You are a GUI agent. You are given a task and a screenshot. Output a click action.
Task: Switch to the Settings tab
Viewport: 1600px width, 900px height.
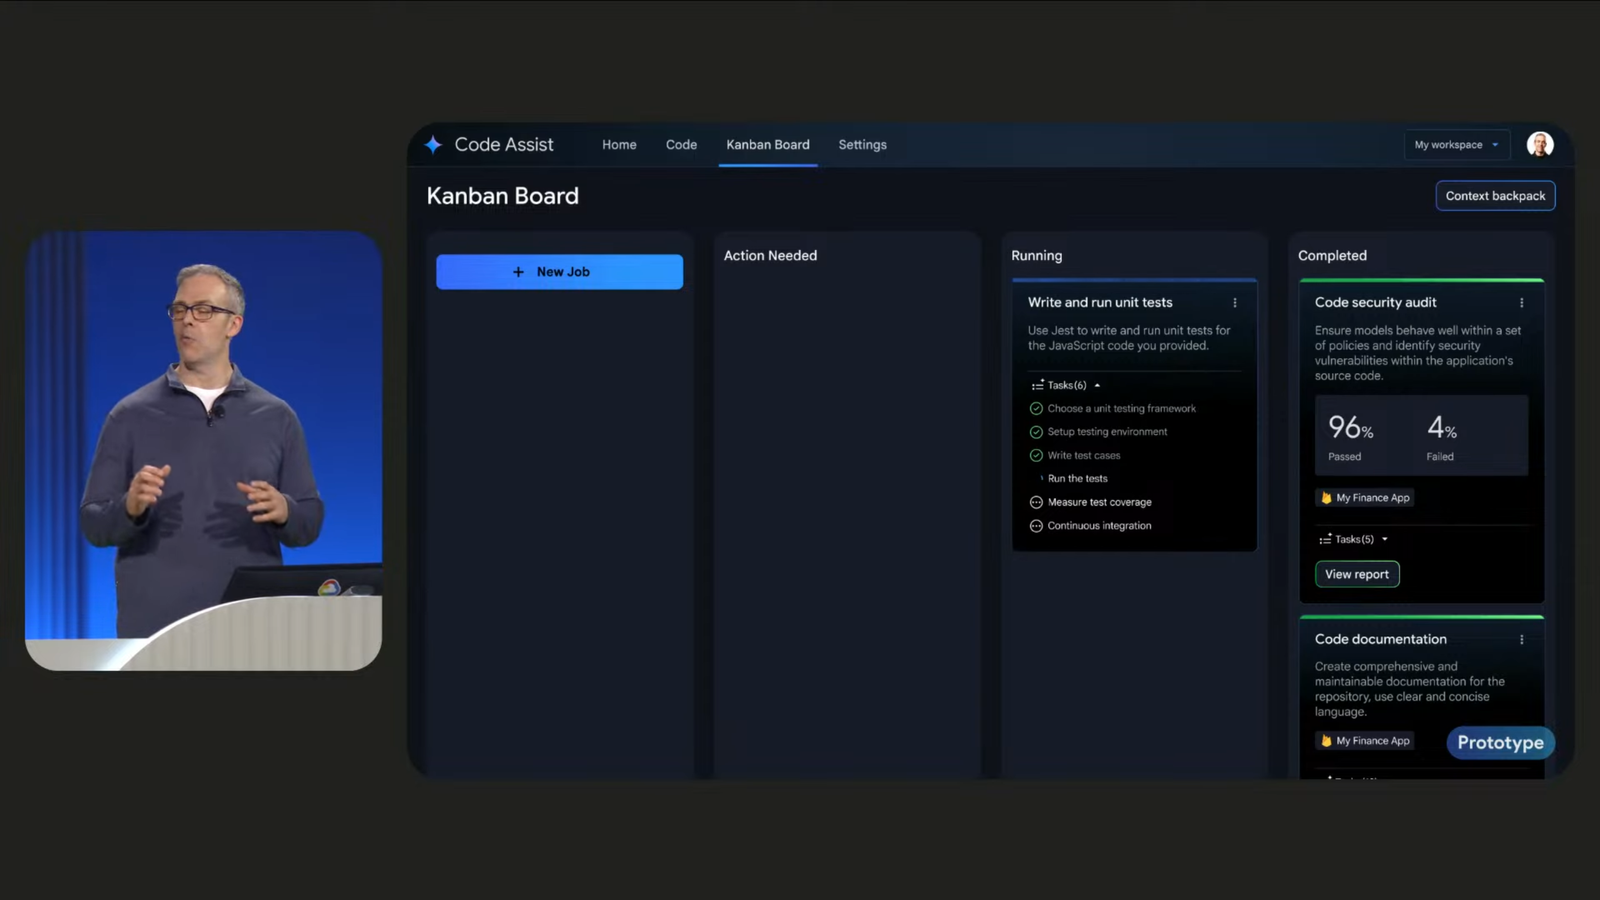click(862, 145)
